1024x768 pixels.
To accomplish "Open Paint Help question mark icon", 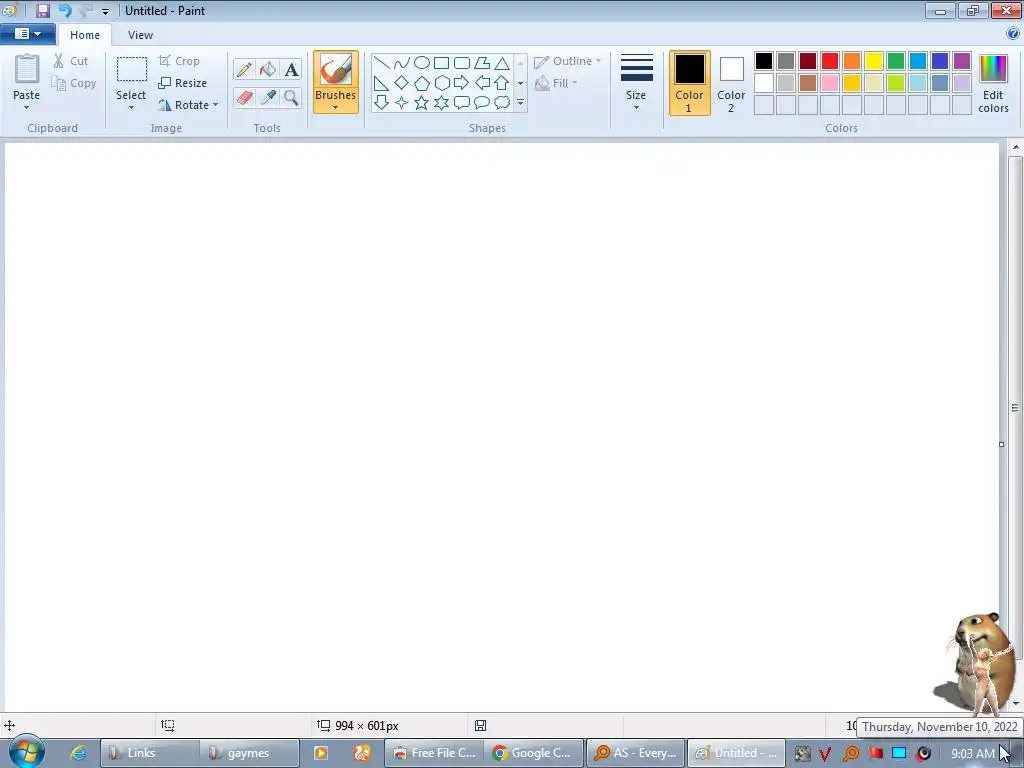I will [x=1013, y=33].
